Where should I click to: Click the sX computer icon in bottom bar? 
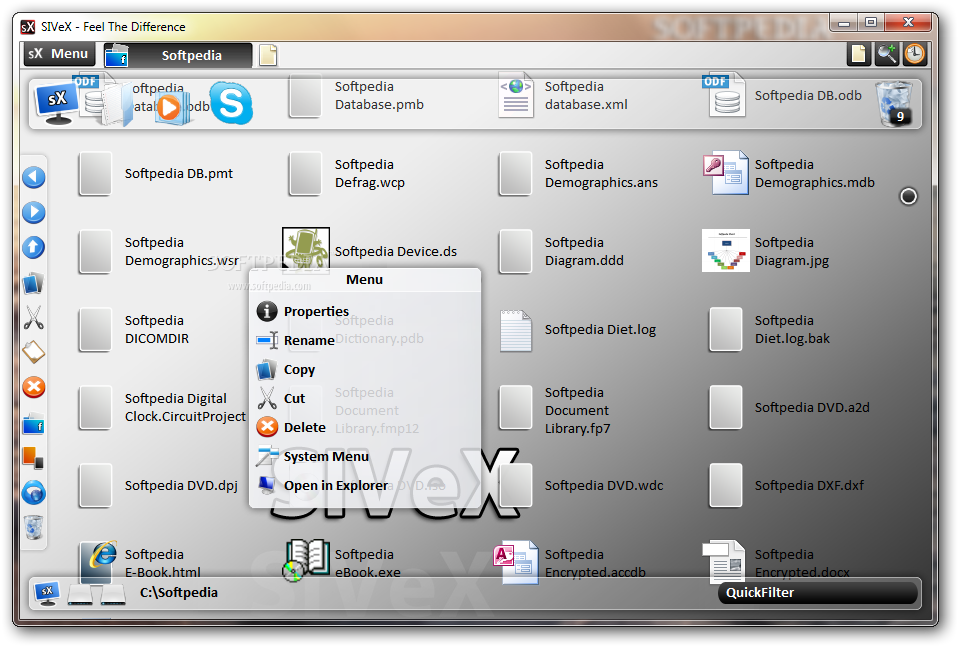(47, 593)
